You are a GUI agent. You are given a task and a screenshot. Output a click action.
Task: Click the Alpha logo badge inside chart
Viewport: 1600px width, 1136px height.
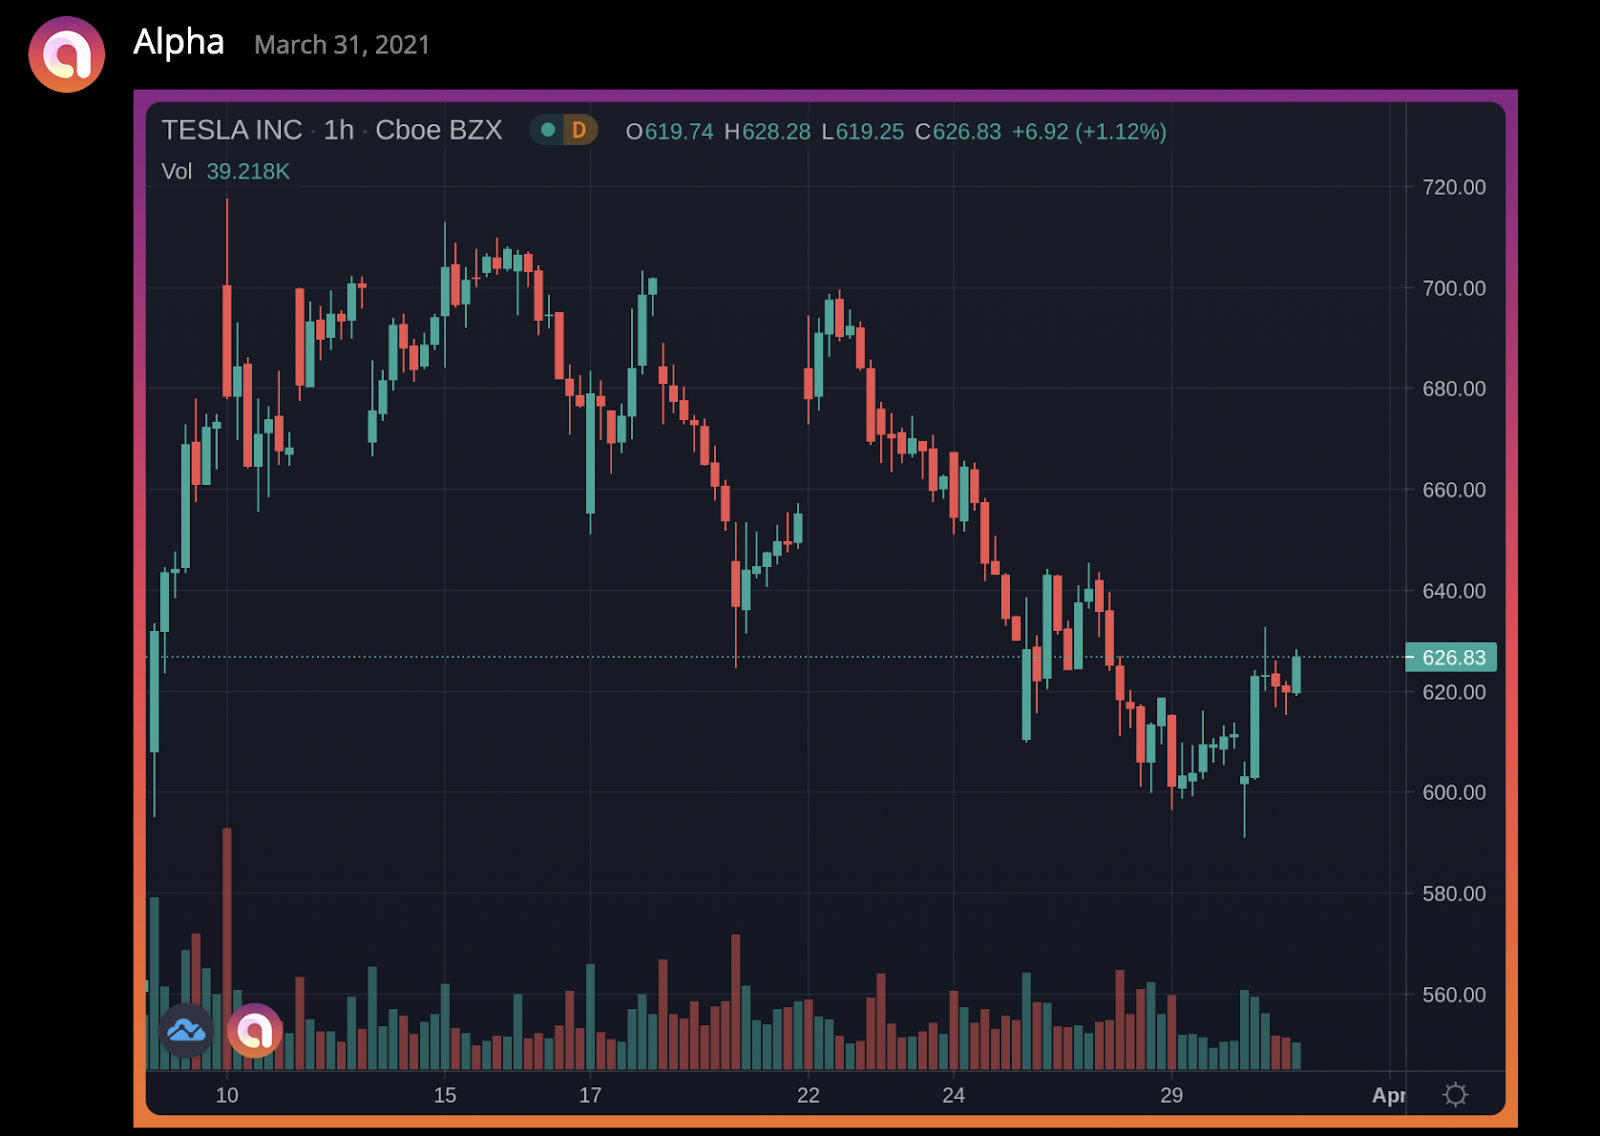coord(255,1030)
